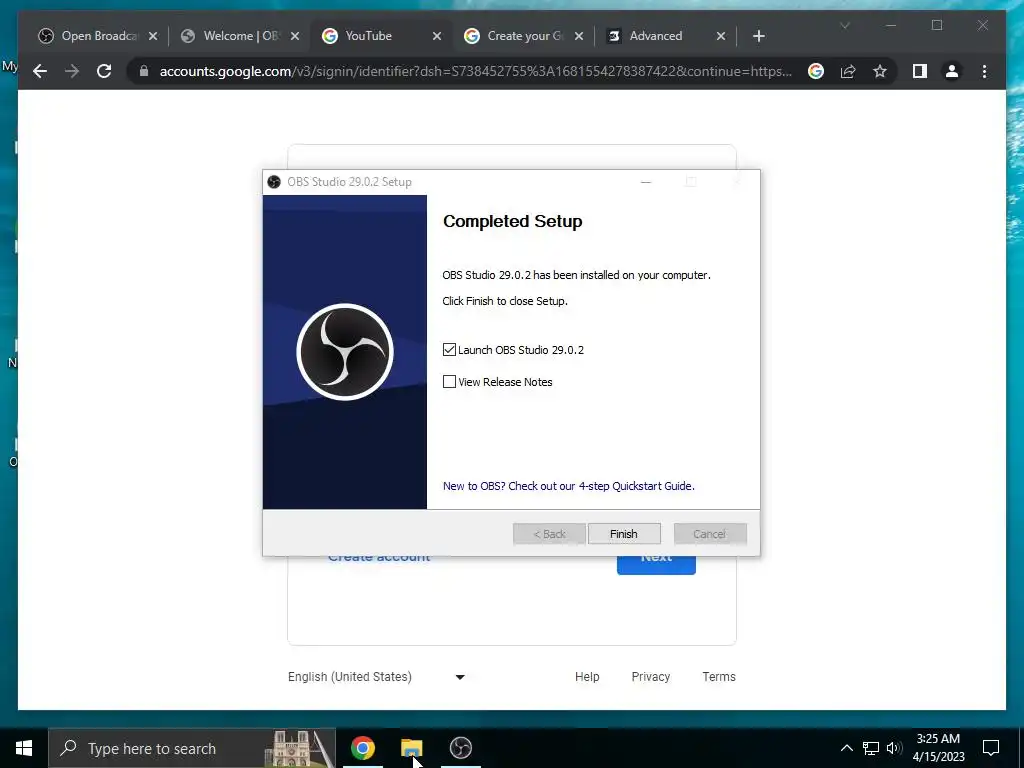This screenshot has width=1024, height=768.
Task: Open File Explorer from taskbar
Action: coord(411,748)
